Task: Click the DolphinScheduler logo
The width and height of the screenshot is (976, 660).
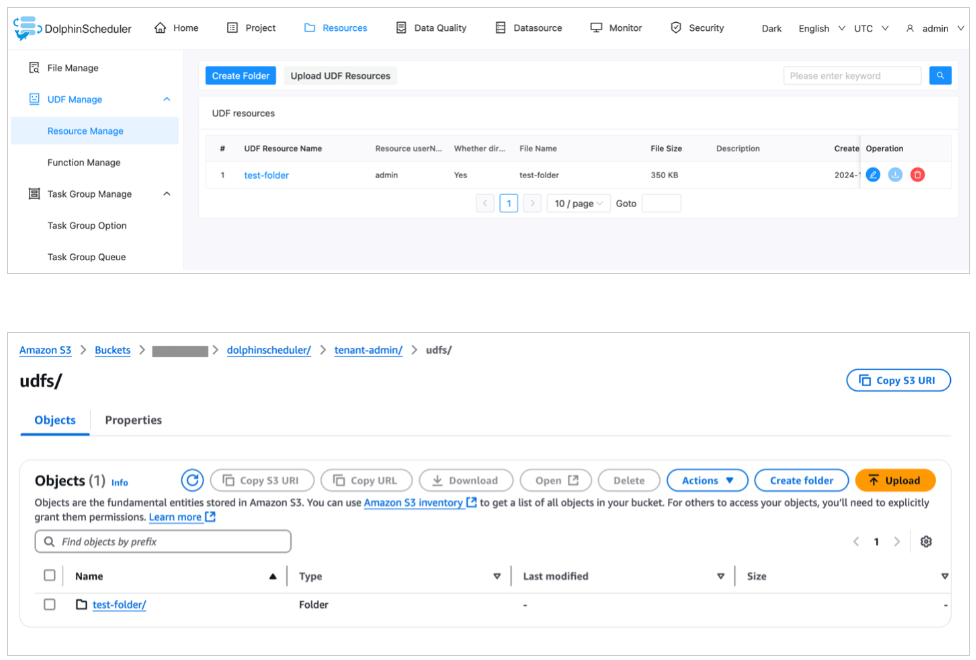Action: (x=73, y=28)
